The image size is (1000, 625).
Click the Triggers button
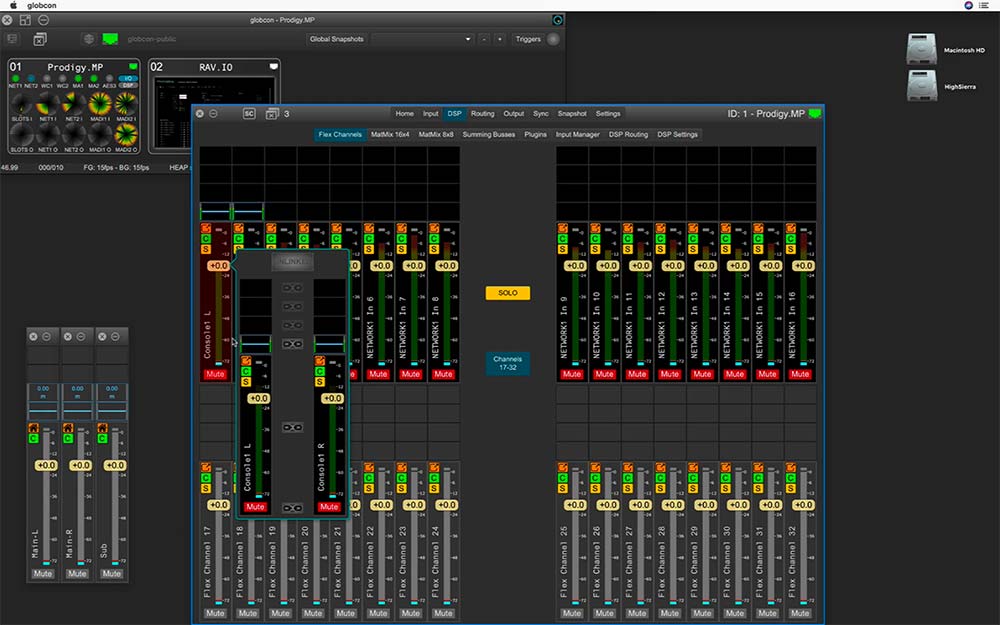click(528, 39)
